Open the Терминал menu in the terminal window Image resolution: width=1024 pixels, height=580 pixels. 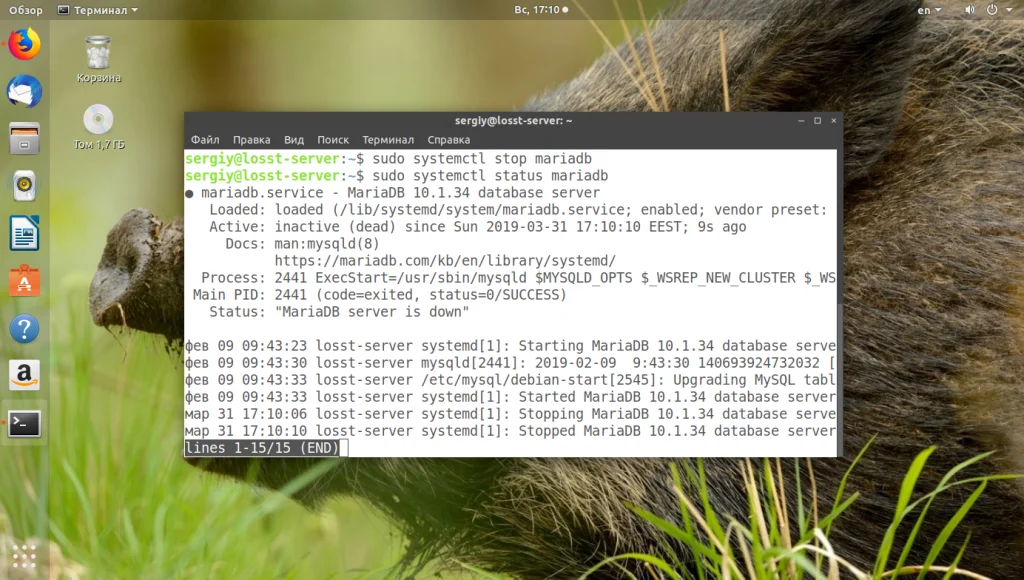(x=388, y=140)
